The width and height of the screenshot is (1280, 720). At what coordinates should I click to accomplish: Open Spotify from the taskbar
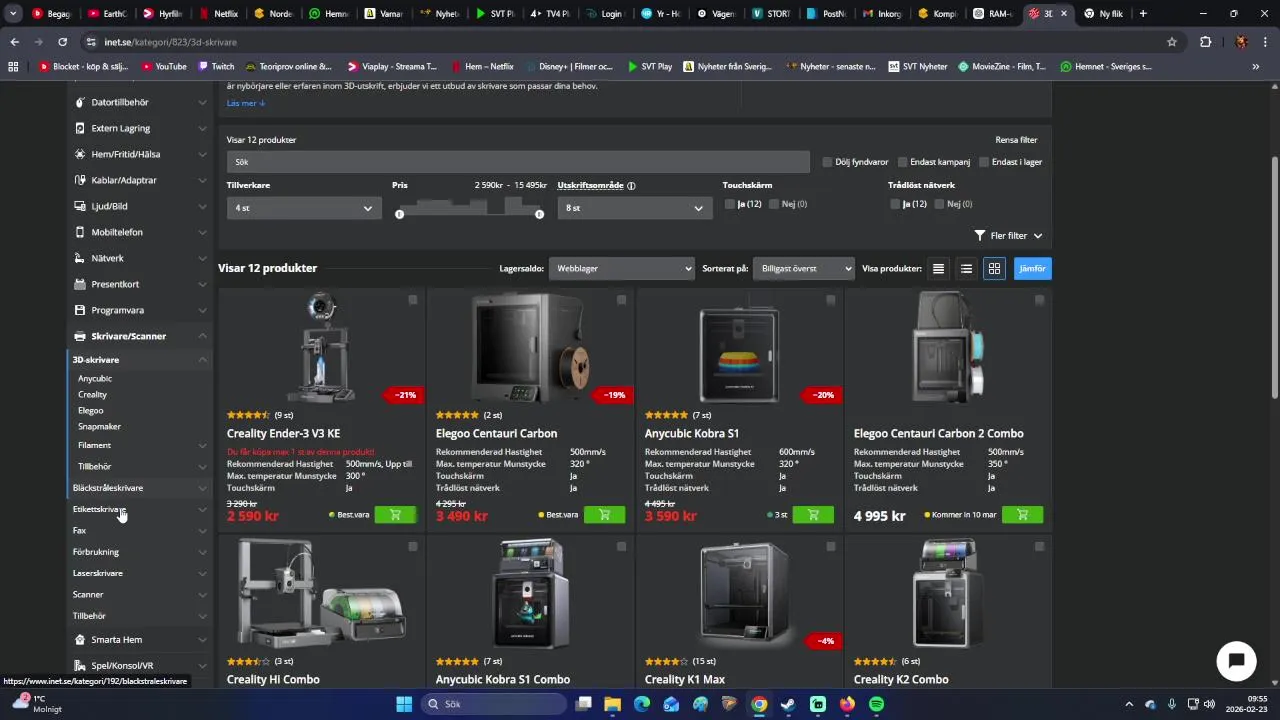pos(877,704)
